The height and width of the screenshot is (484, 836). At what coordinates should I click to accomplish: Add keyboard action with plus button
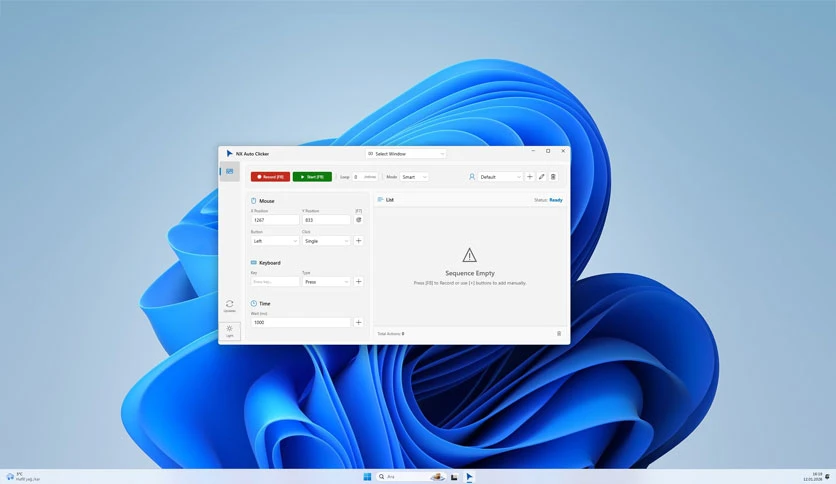(x=359, y=281)
